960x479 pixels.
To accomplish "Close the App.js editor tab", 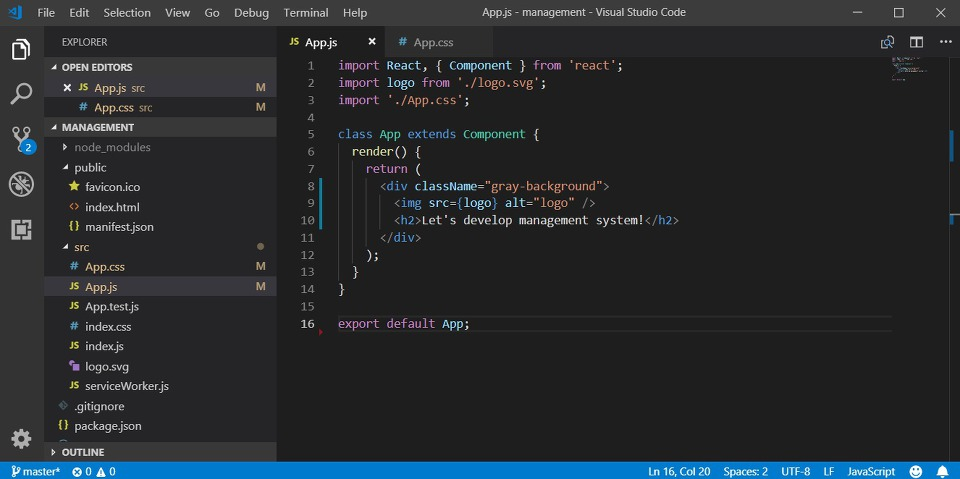I will point(372,42).
